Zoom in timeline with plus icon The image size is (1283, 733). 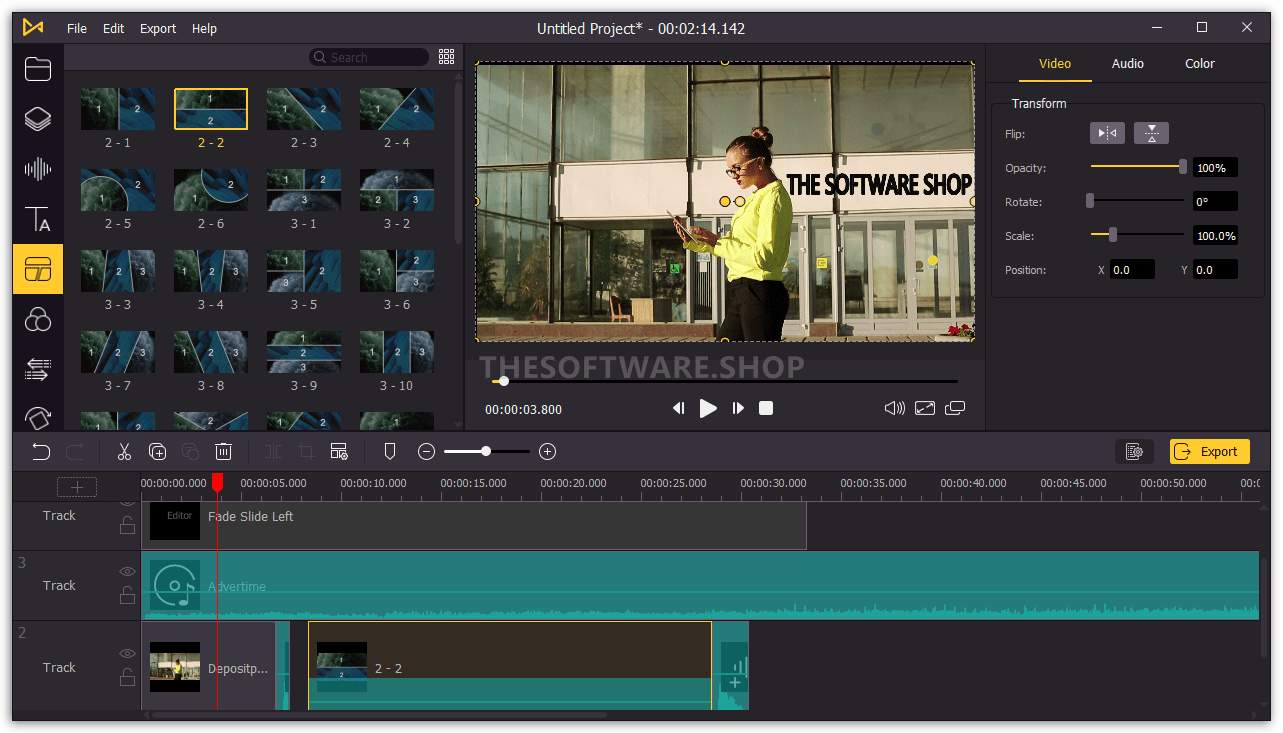point(547,452)
